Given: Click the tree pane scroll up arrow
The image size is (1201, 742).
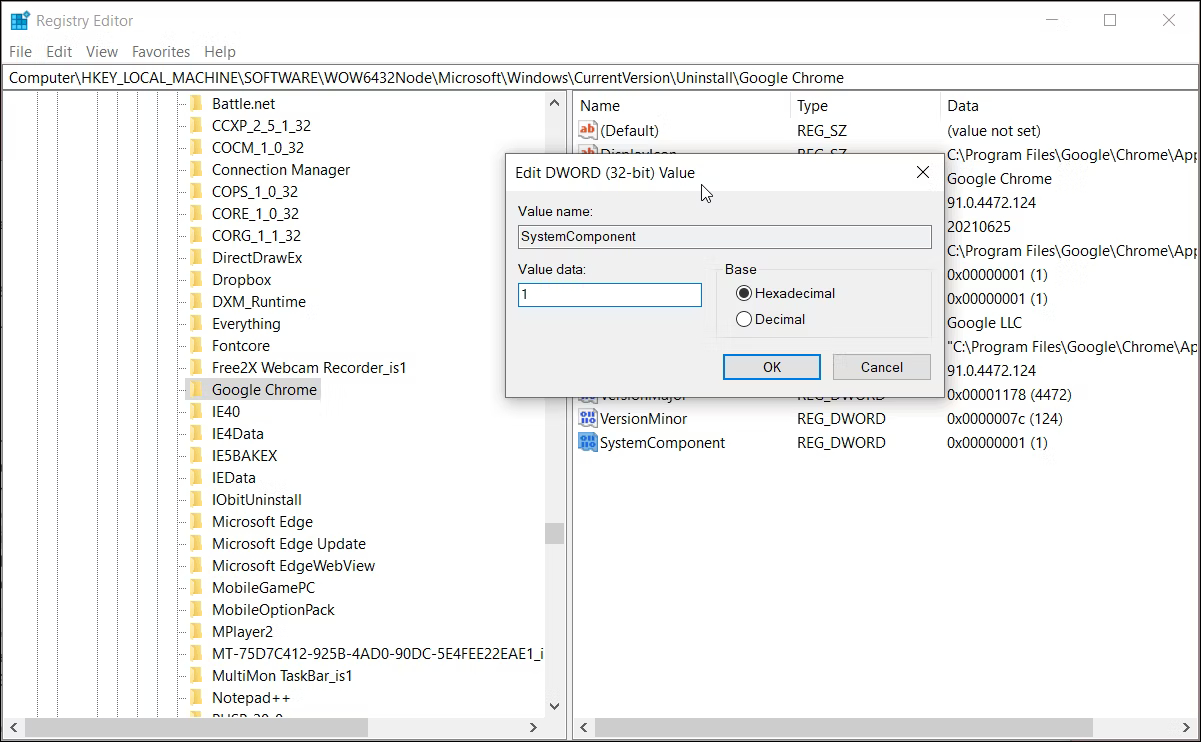Looking at the screenshot, I should point(555,103).
